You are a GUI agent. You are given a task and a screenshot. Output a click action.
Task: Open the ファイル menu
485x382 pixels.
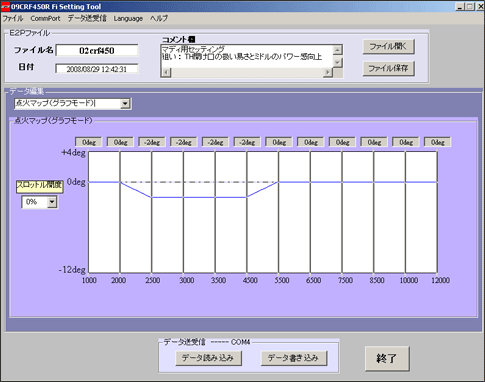click(x=13, y=18)
